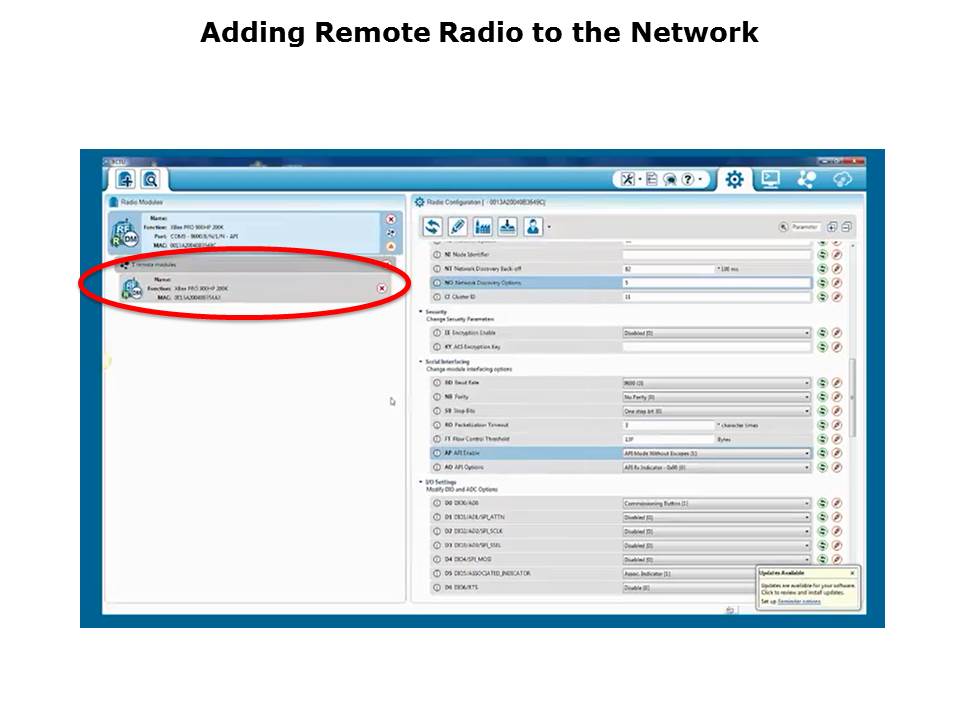The height and width of the screenshot is (720, 960).
Task: Close the Updates Available notification
Action: 851,573
